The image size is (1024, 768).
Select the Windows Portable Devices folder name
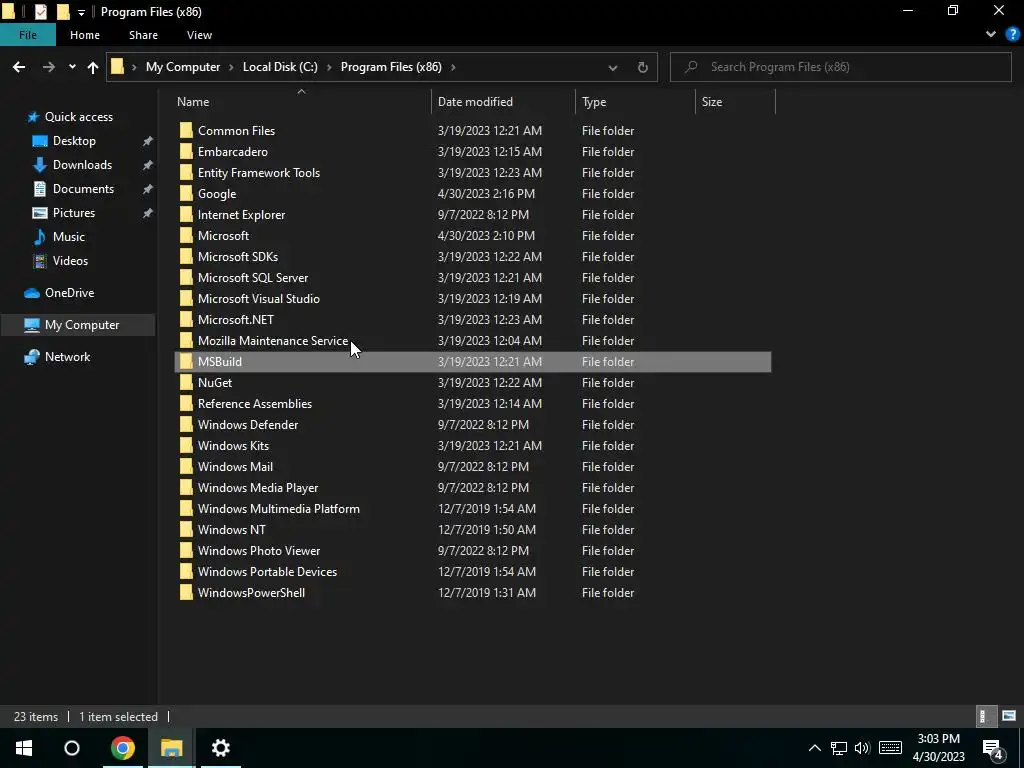pos(267,571)
